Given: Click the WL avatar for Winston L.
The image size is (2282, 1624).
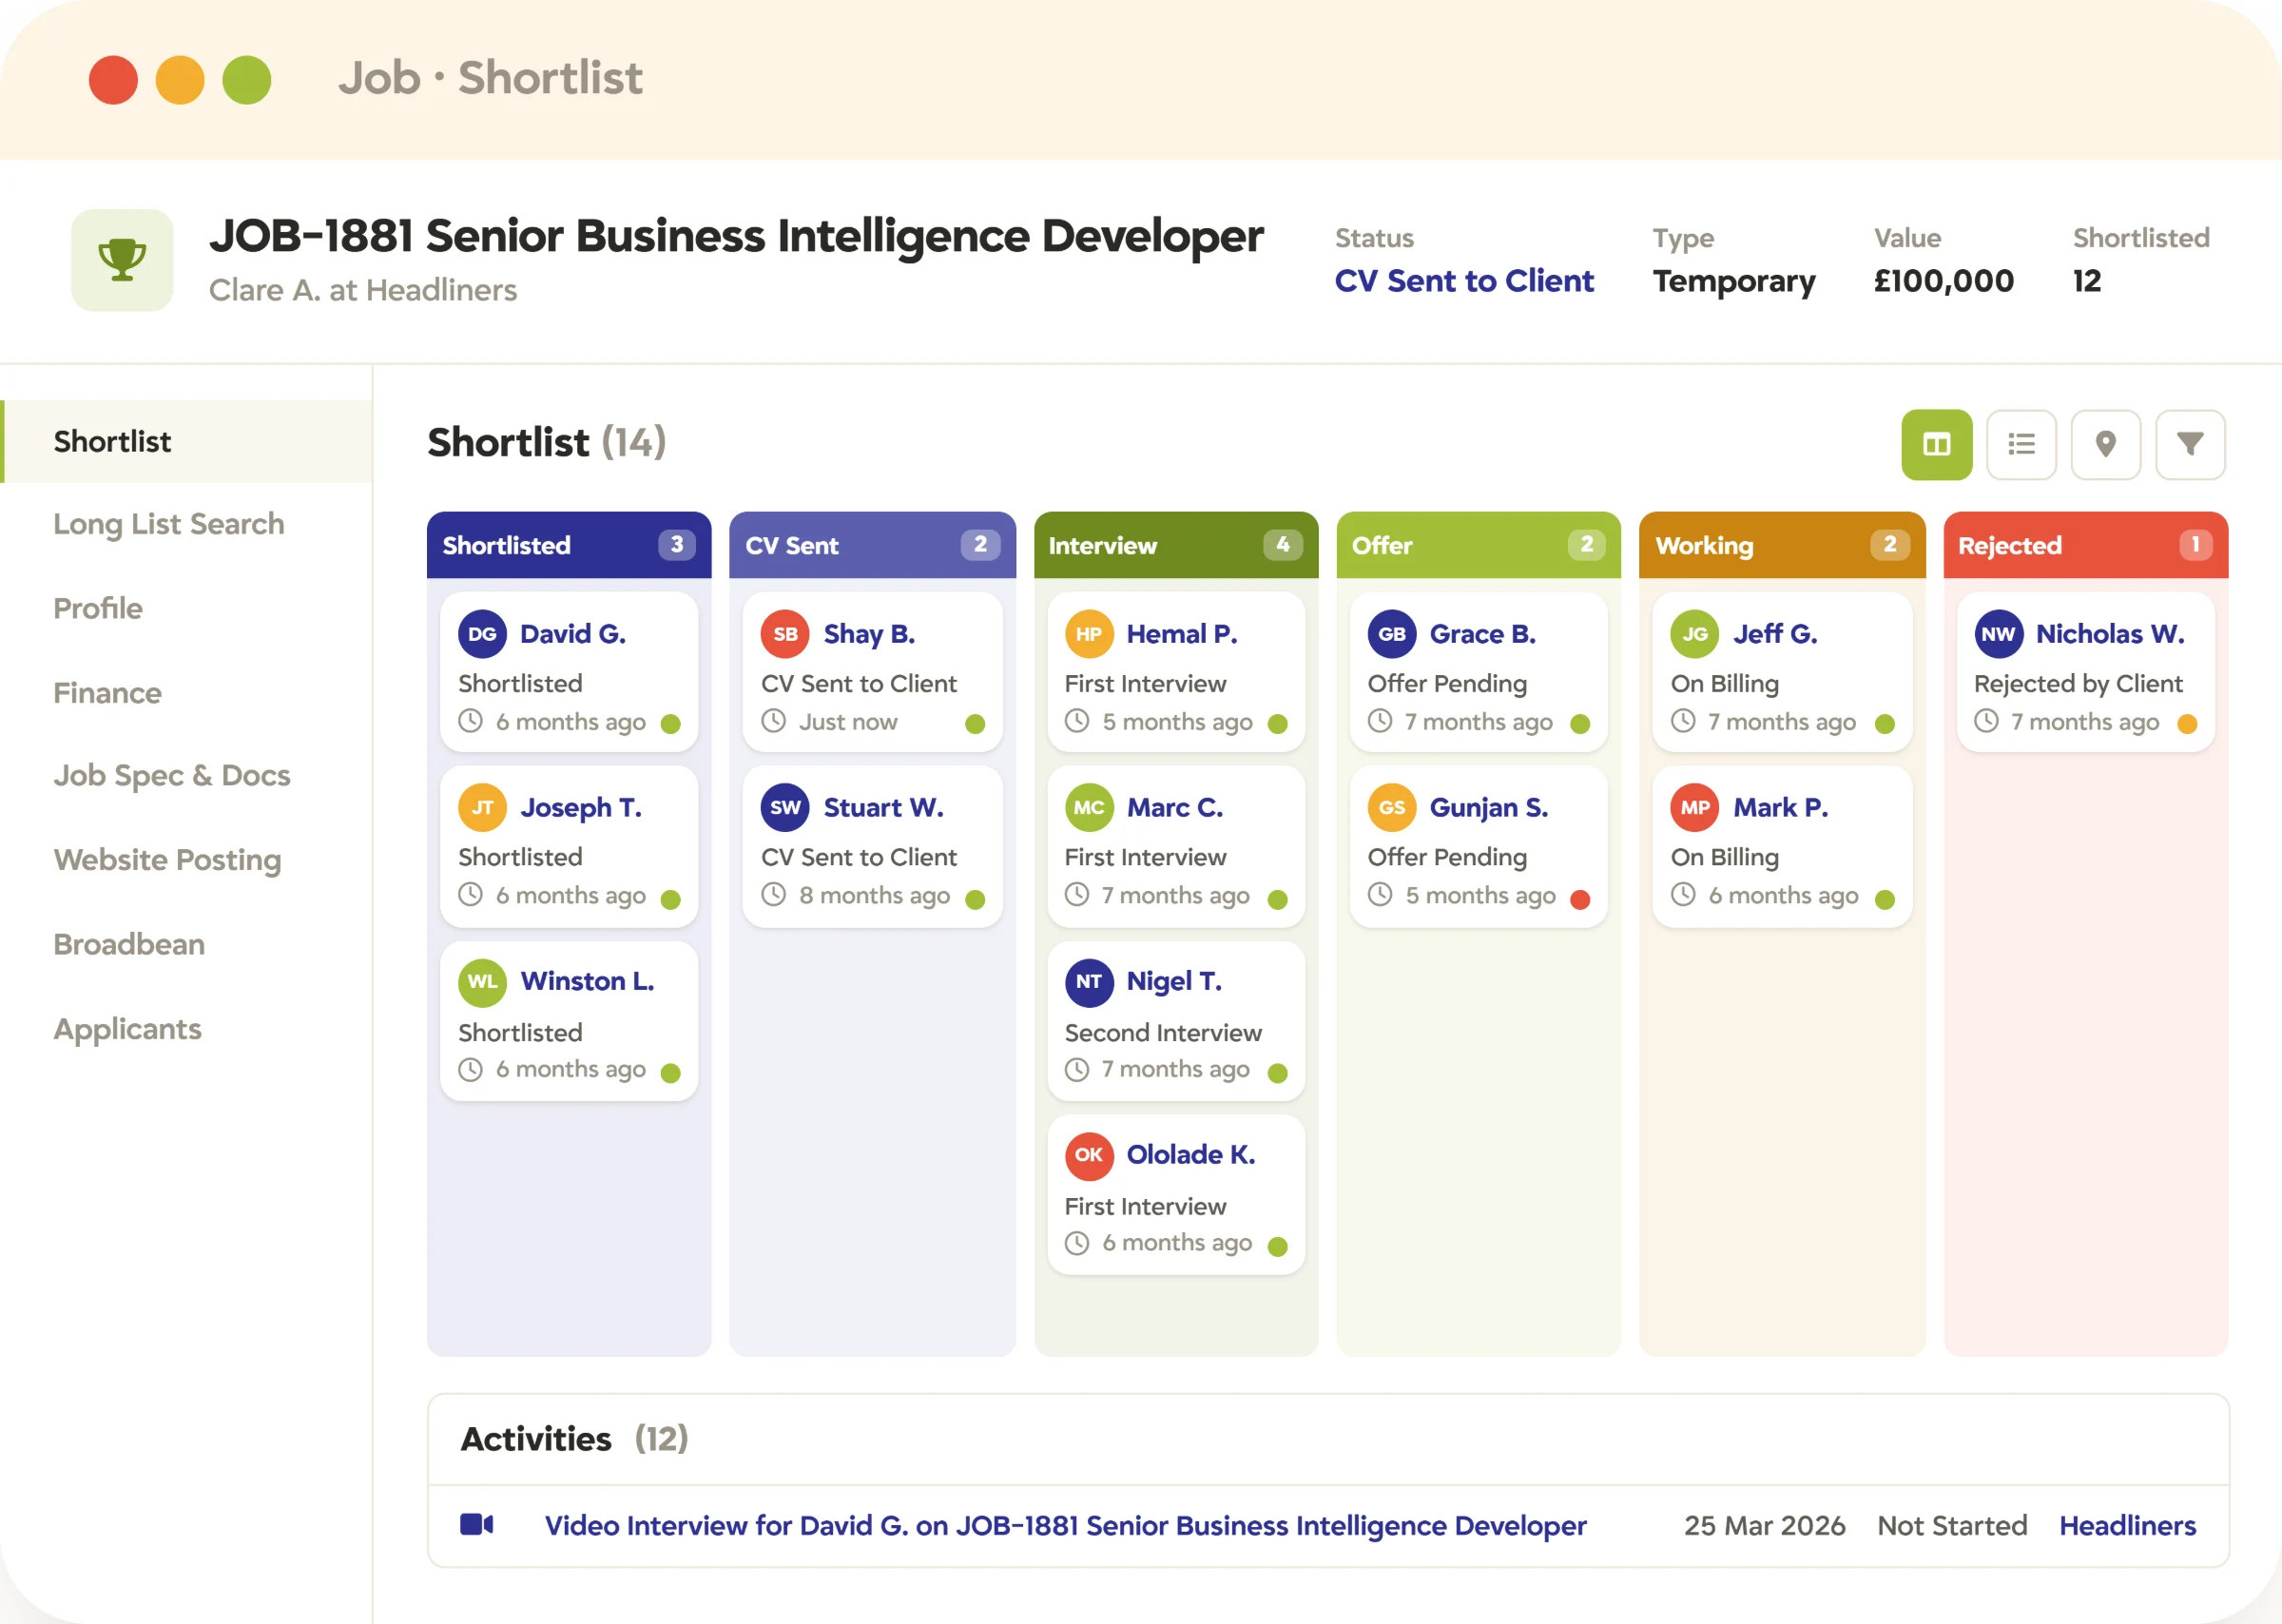Looking at the screenshot, I should click(x=482, y=982).
